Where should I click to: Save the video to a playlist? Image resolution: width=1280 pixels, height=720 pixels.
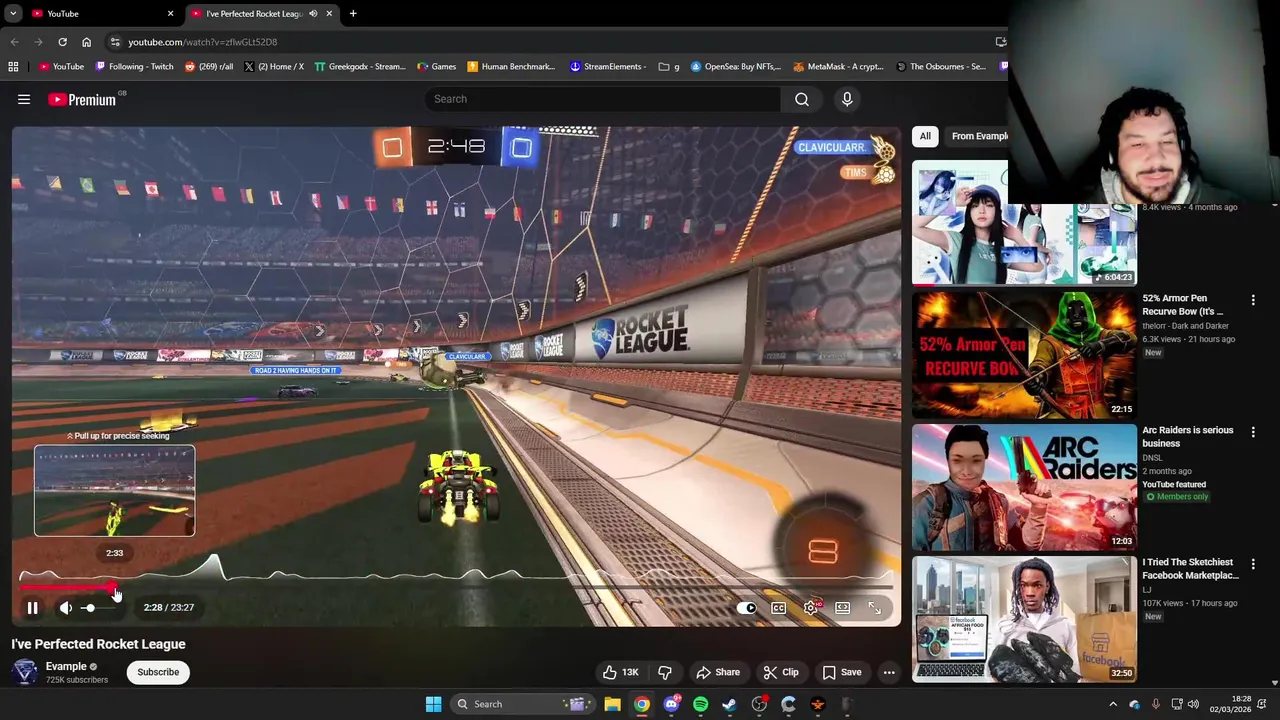[842, 672]
